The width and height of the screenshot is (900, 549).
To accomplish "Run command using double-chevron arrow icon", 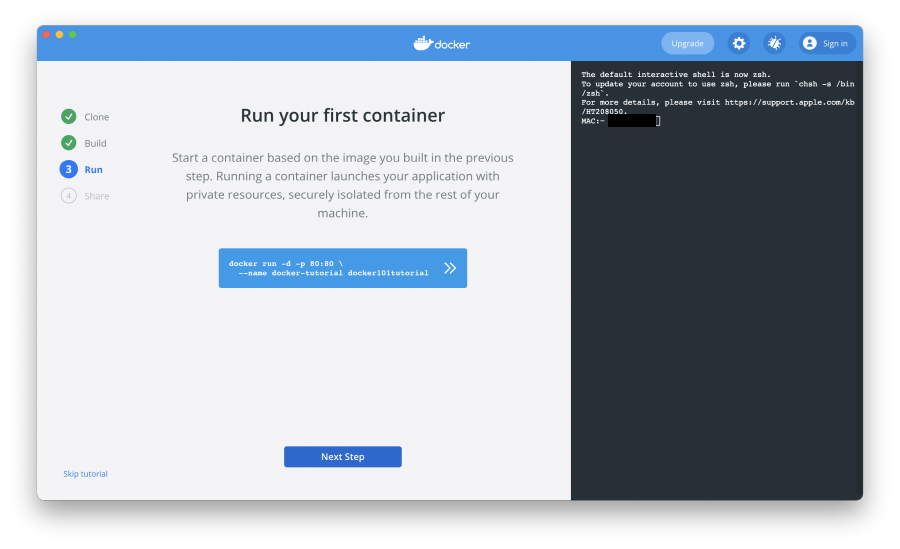I will (x=450, y=268).
